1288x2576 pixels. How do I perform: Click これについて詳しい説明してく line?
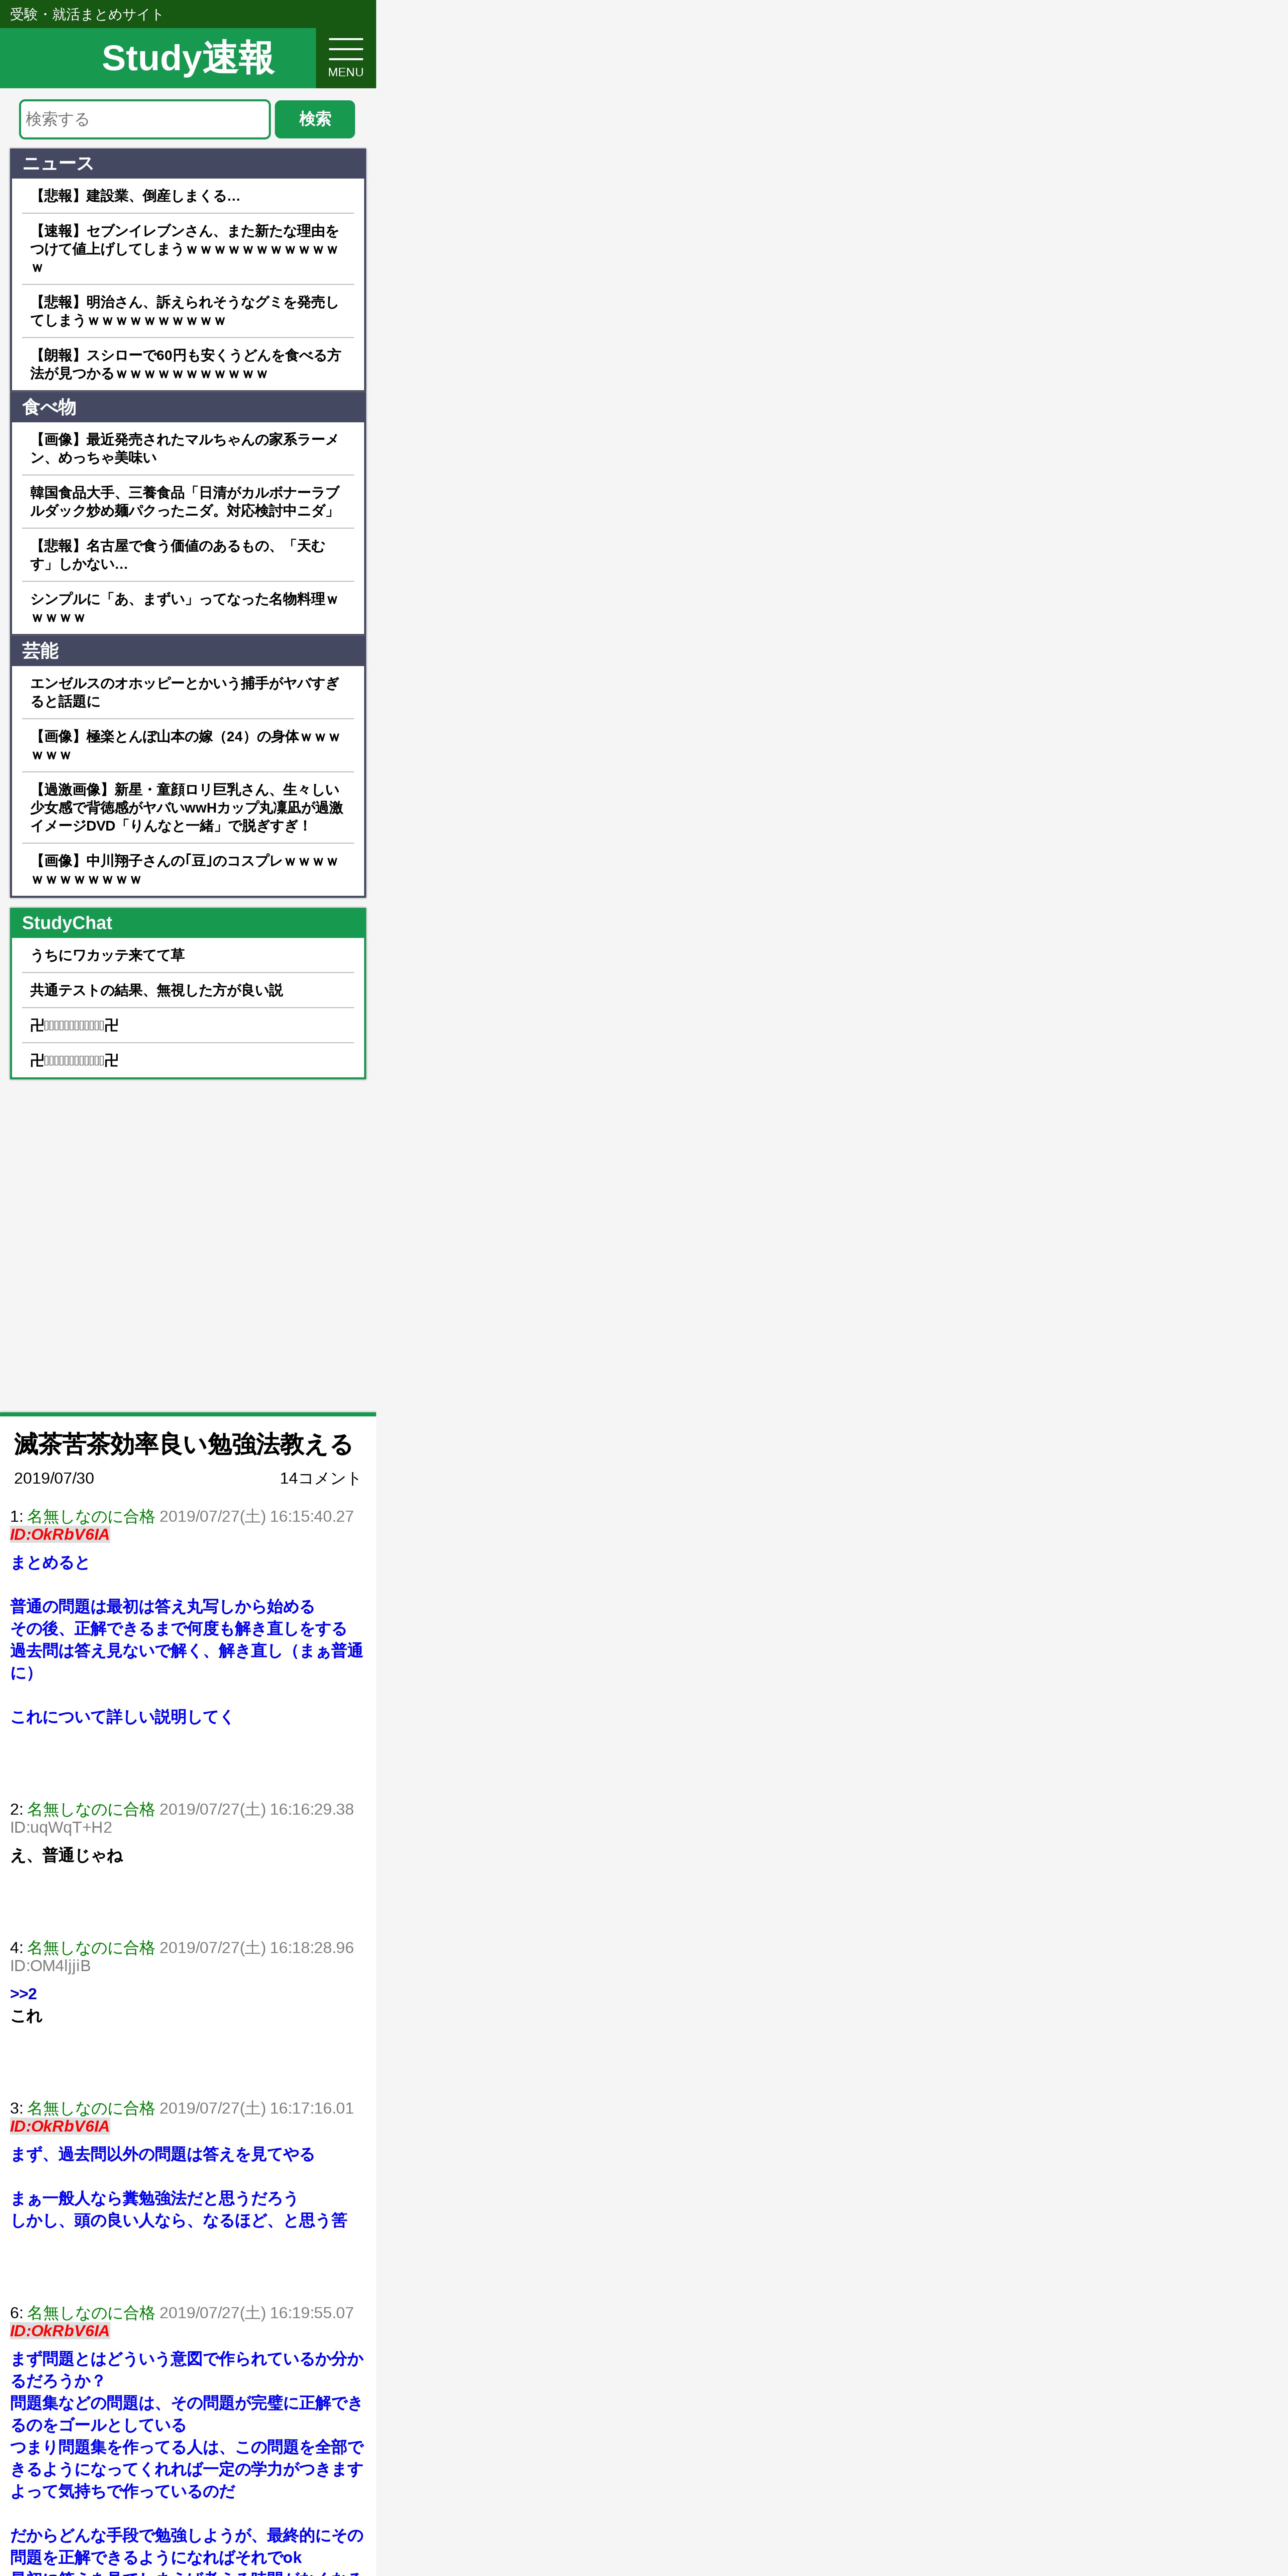coord(122,1717)
